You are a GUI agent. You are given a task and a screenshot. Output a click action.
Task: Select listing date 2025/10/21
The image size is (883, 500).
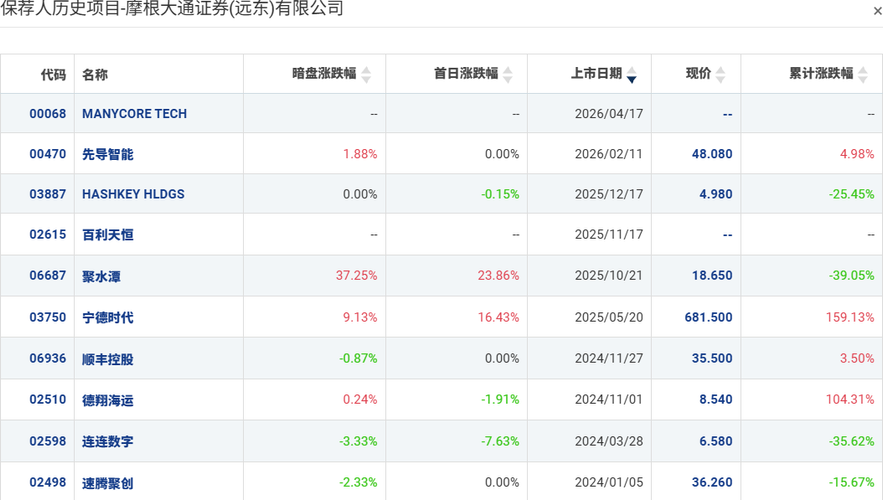pyautogui.click(x=609, y=275)
